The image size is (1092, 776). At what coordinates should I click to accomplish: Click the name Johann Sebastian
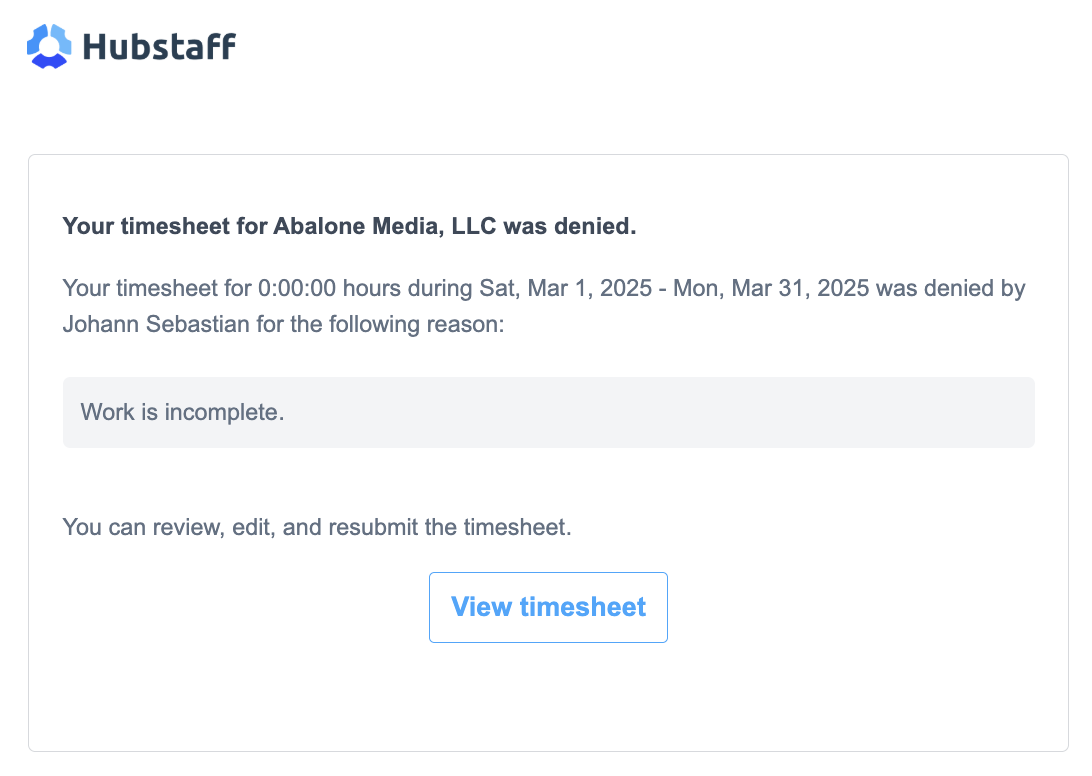tap(156, 324)
